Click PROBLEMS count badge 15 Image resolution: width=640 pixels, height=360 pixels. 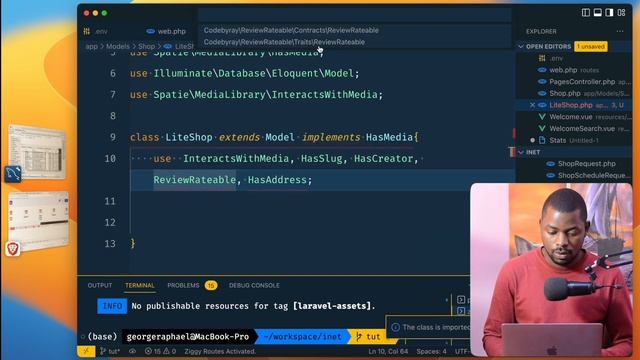click(211, 285)
